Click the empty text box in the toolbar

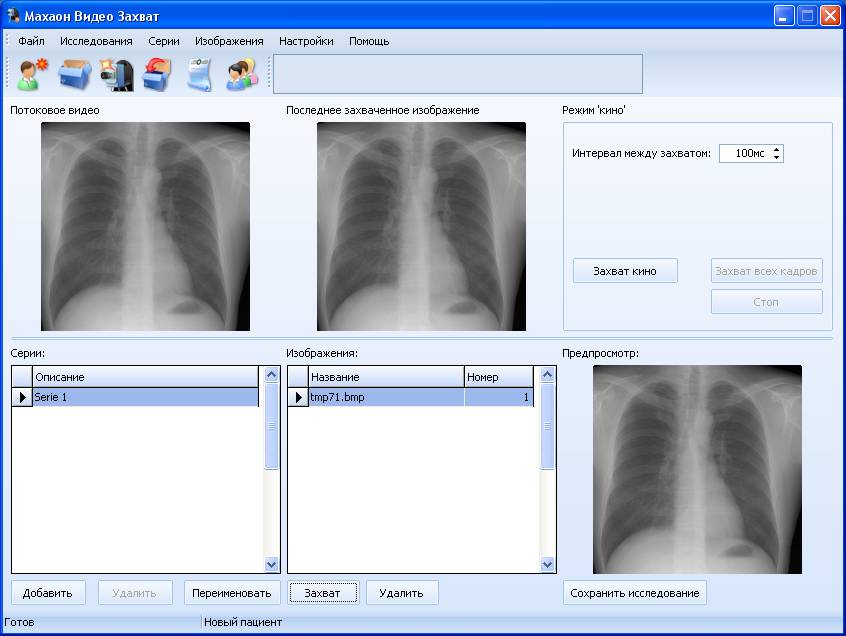tap(458, 74)
